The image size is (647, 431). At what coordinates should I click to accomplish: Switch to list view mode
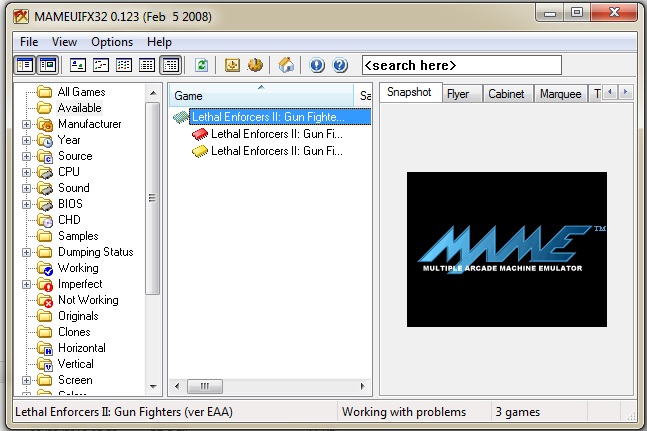124,65
